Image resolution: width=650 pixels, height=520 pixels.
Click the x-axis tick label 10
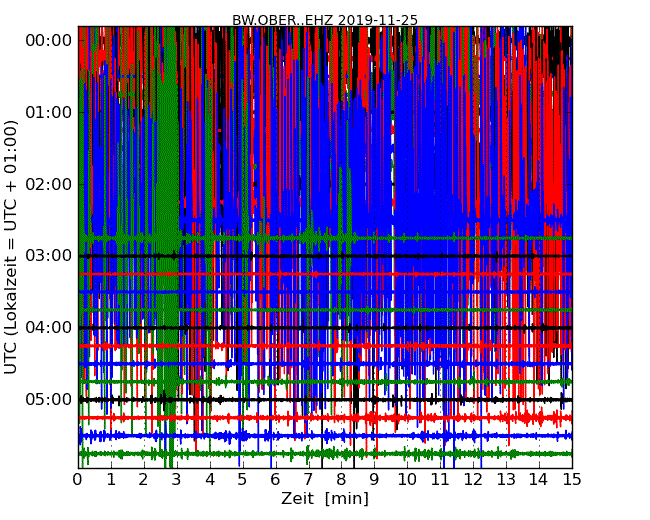tap(407, 480)
